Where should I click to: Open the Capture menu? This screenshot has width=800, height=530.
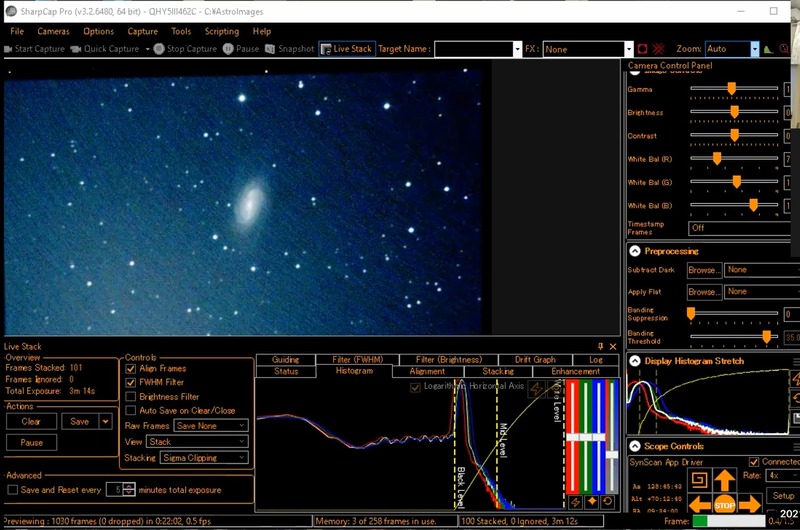pos(142,31)
